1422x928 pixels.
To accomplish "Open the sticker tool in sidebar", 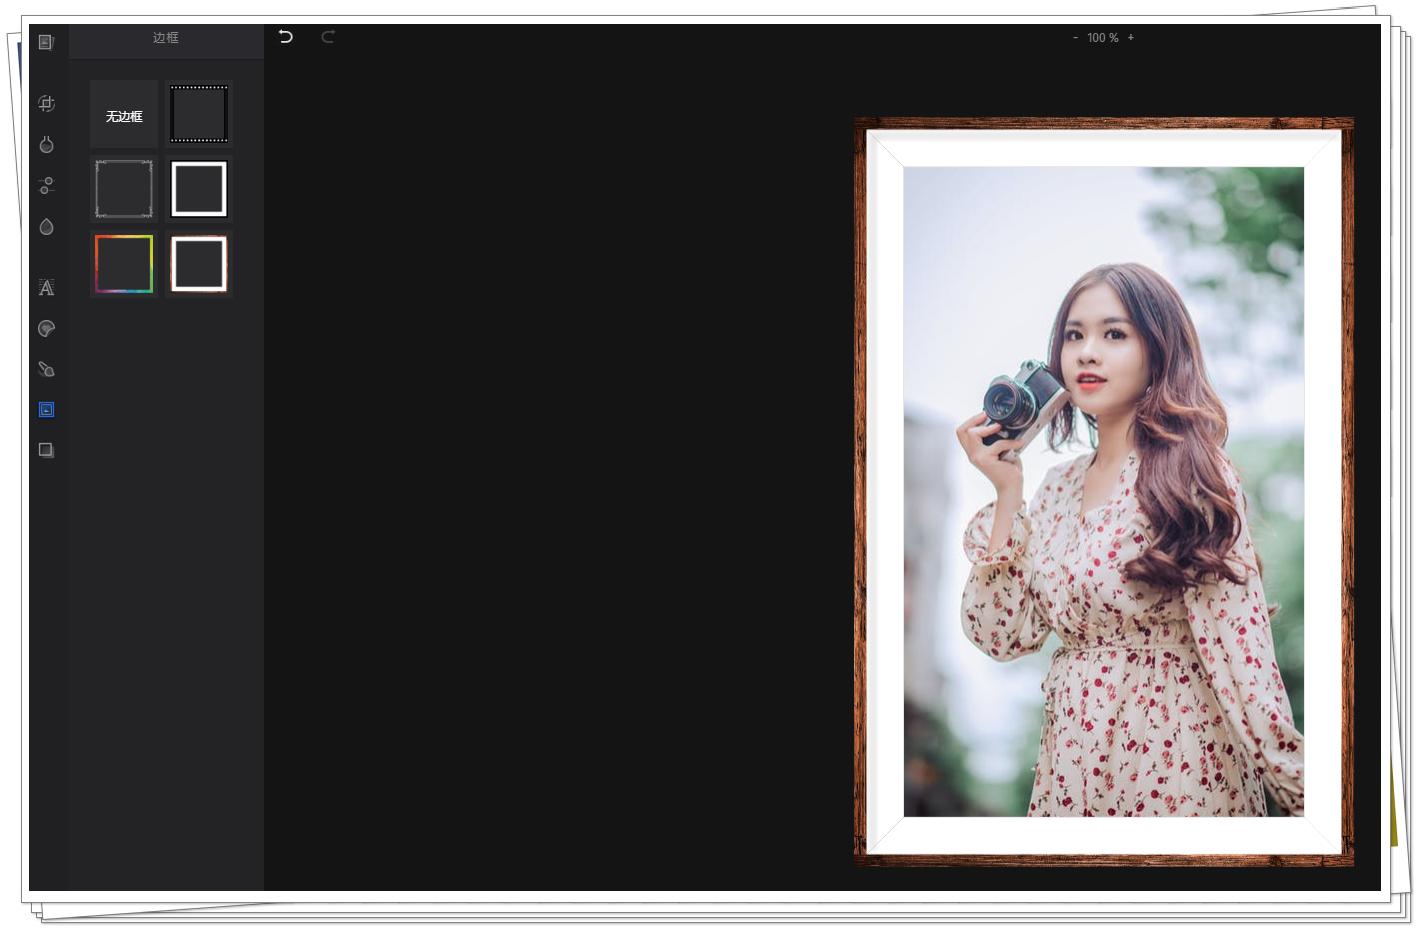I will pos(46,329).
